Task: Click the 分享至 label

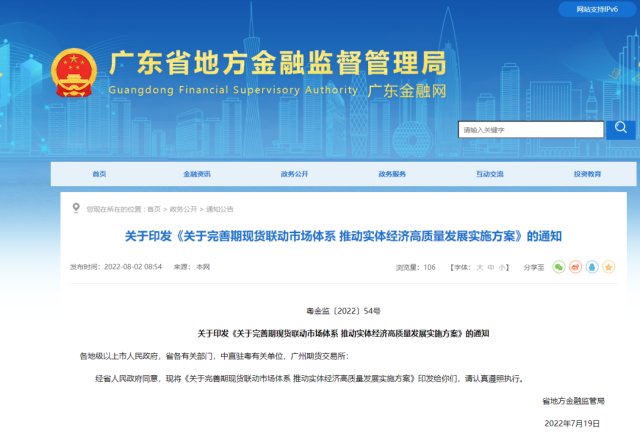Action: click(x=534, y=267)
